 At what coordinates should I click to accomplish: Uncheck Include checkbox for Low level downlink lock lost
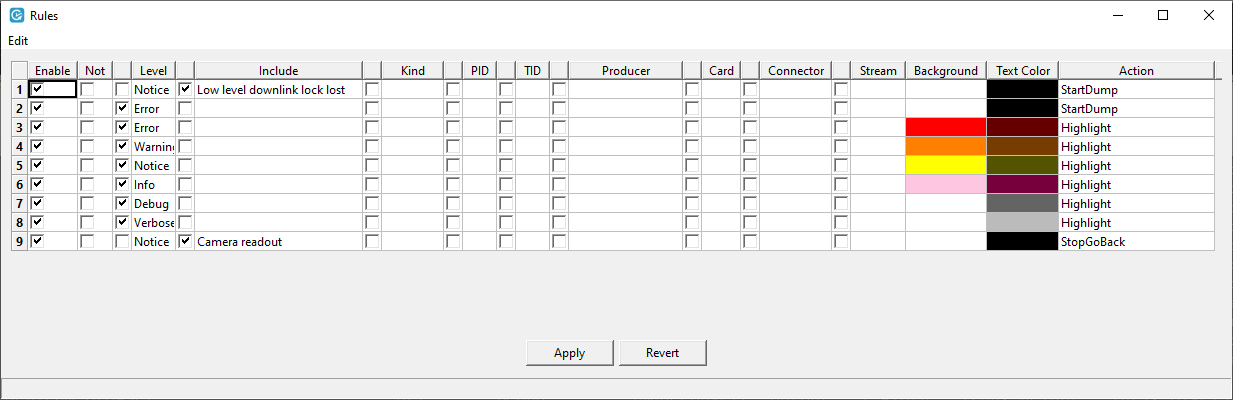[185, 90]
